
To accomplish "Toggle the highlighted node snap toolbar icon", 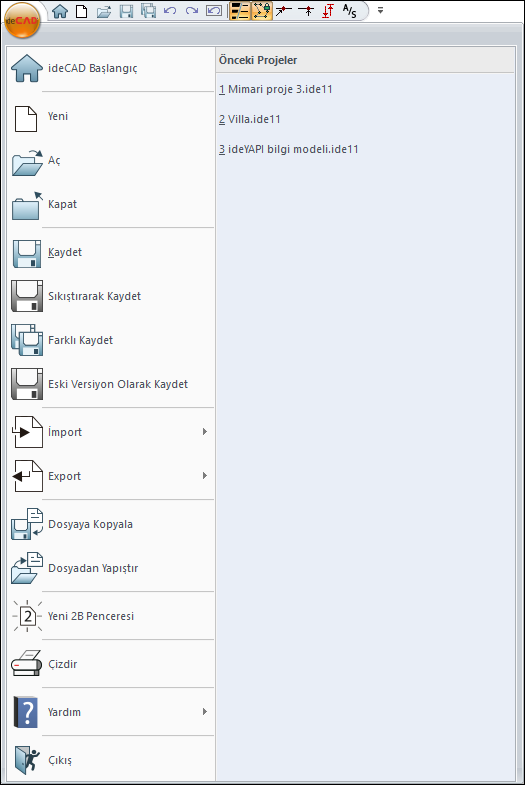I will [x=262, y=11].
